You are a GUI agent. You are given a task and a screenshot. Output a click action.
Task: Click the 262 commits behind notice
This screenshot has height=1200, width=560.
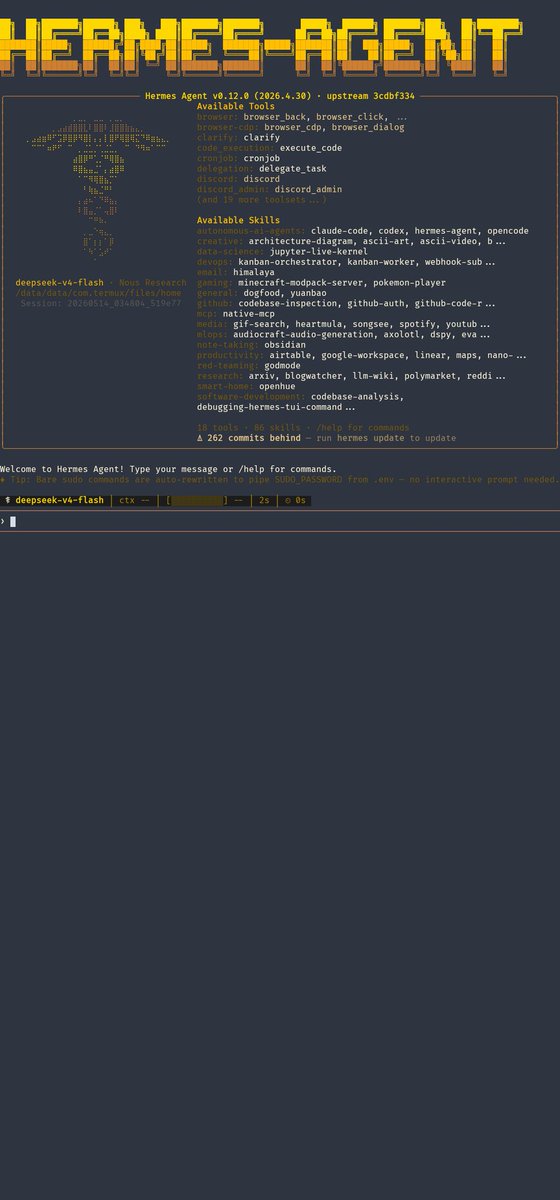(x=254, y=438)
